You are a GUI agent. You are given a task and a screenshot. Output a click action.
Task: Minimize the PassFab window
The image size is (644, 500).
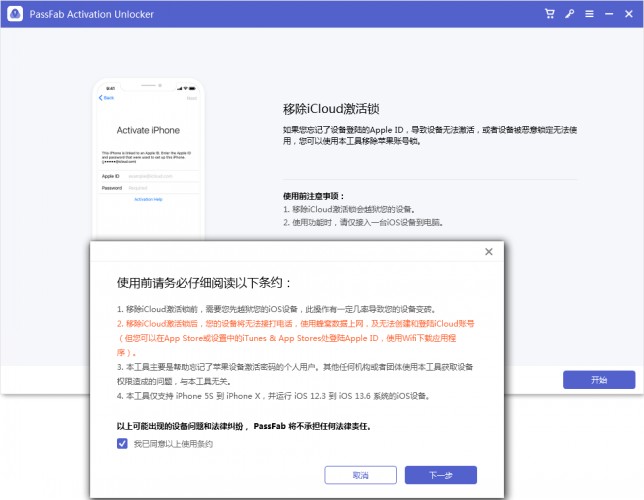(x=609, y=14)
